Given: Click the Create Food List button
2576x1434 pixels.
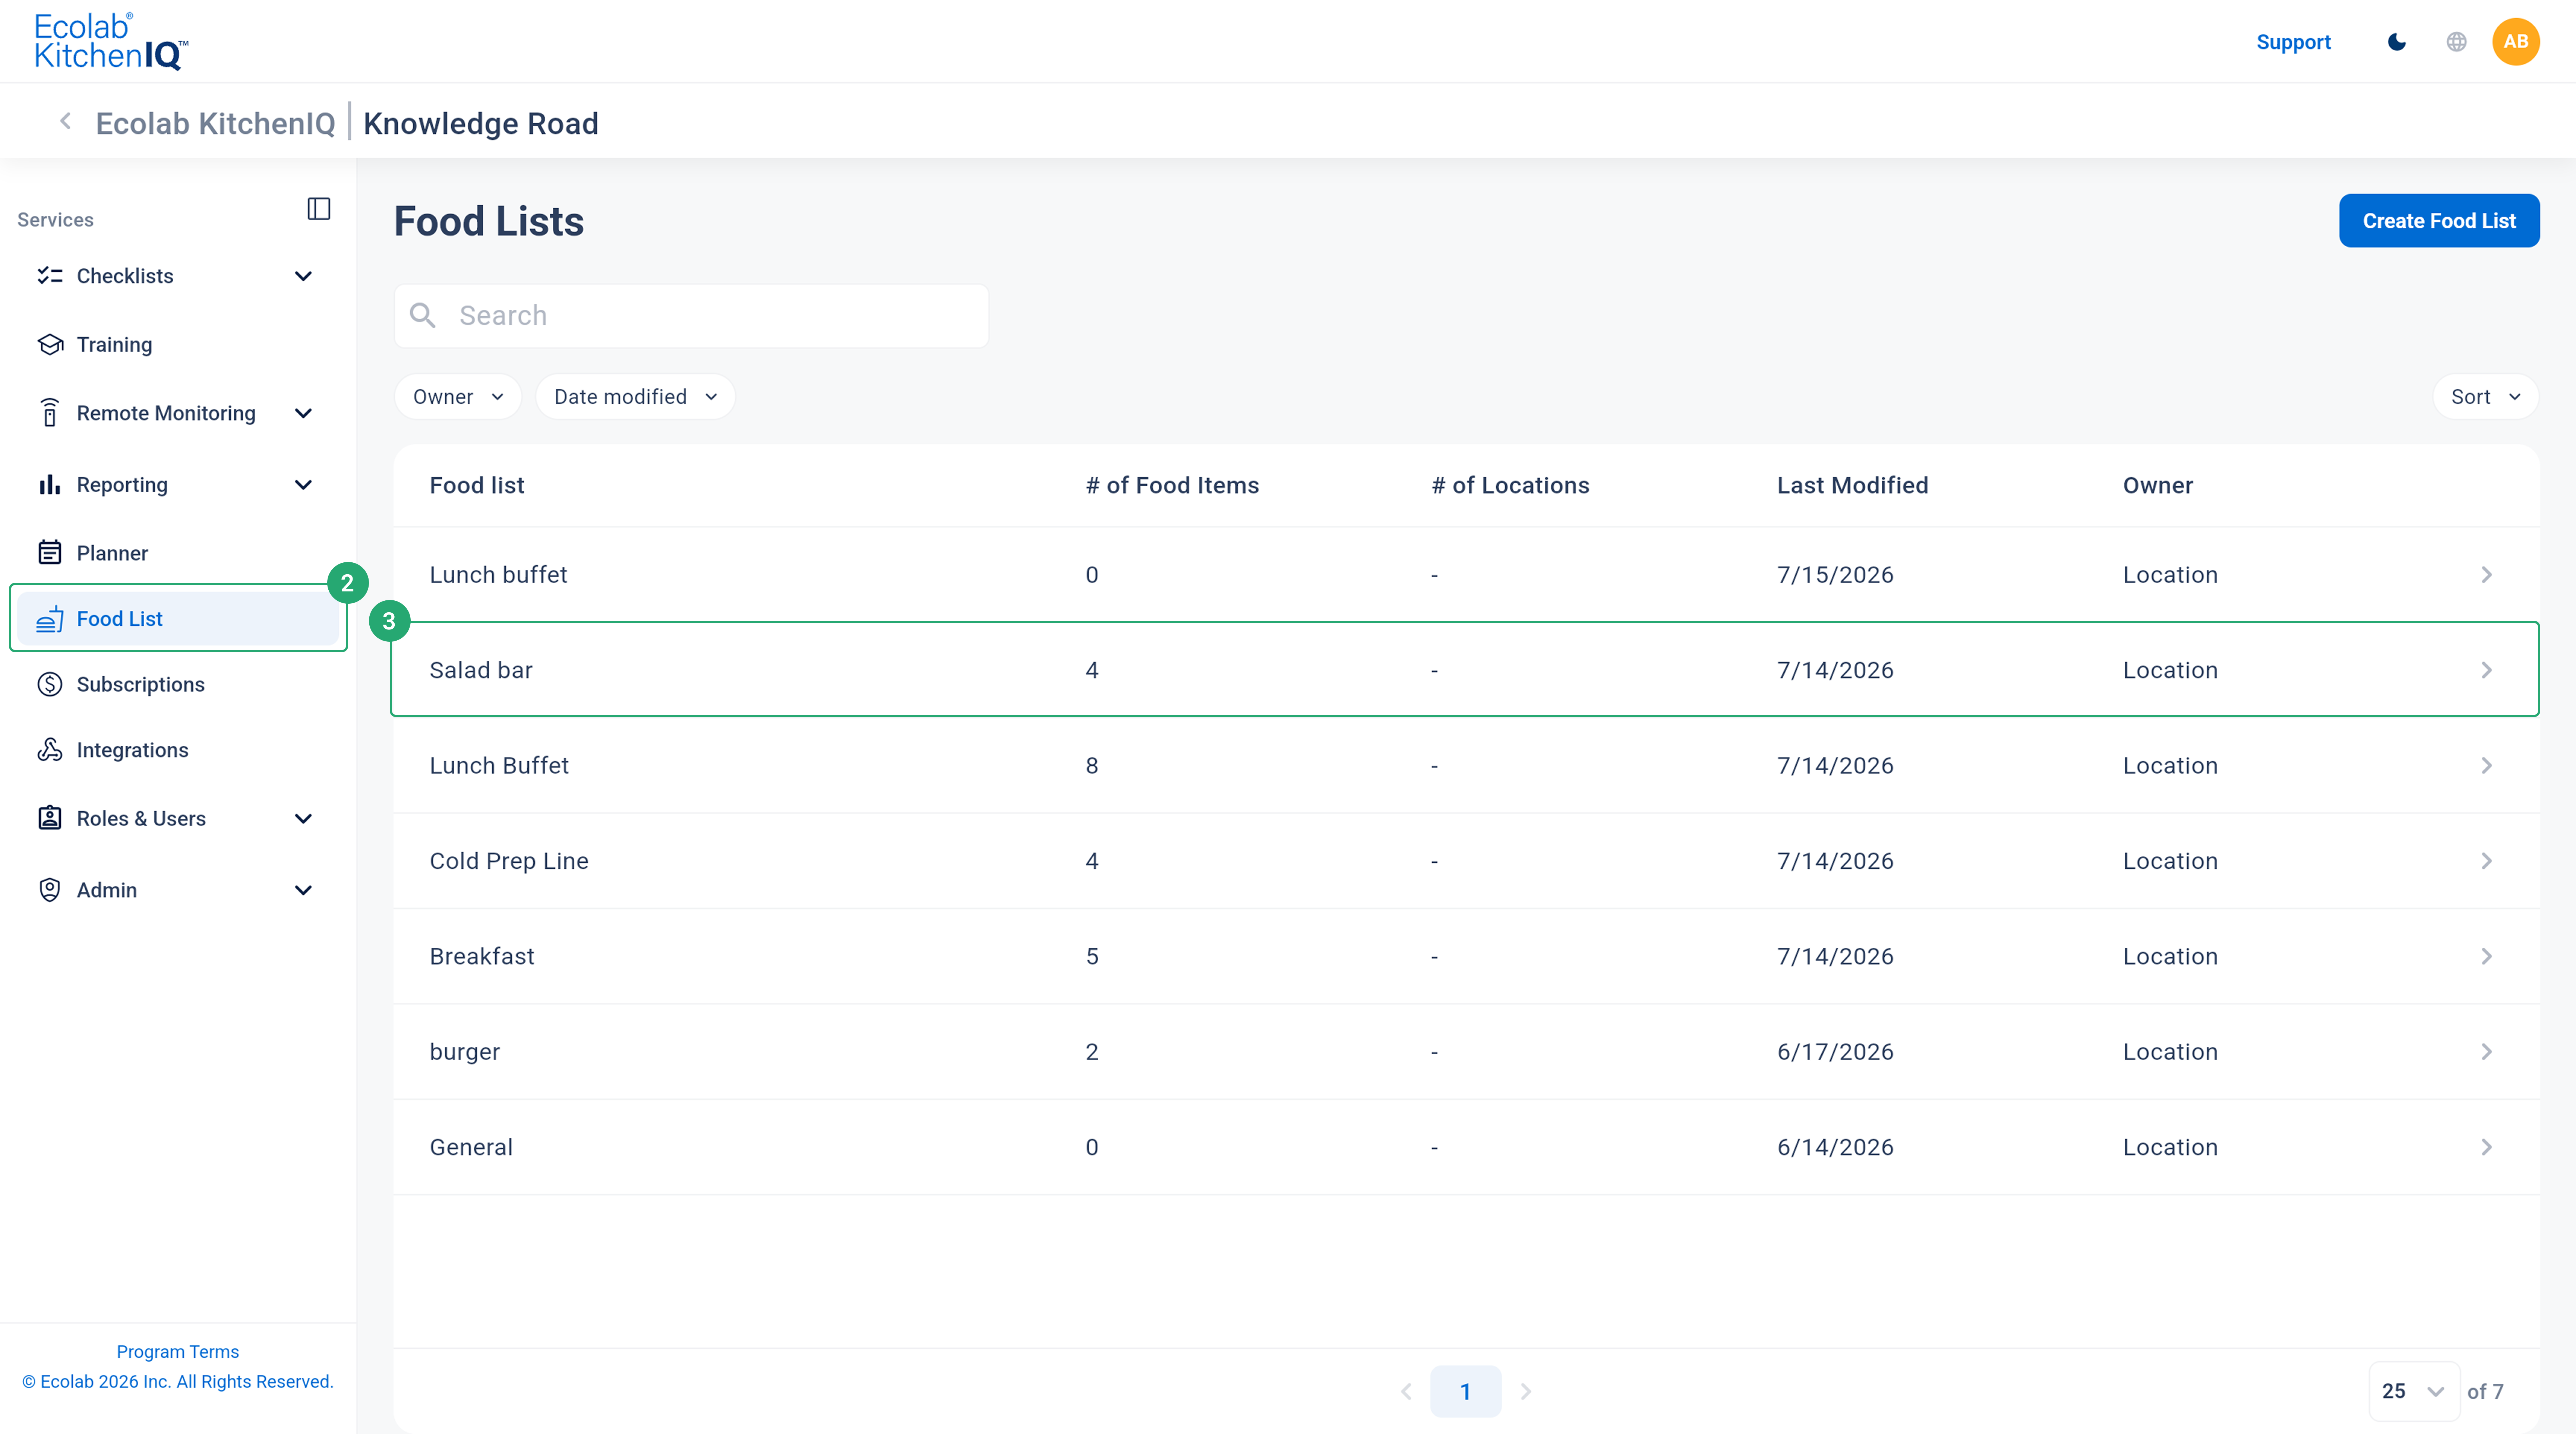Looking at the screenshot, I should click(2439, 221).
